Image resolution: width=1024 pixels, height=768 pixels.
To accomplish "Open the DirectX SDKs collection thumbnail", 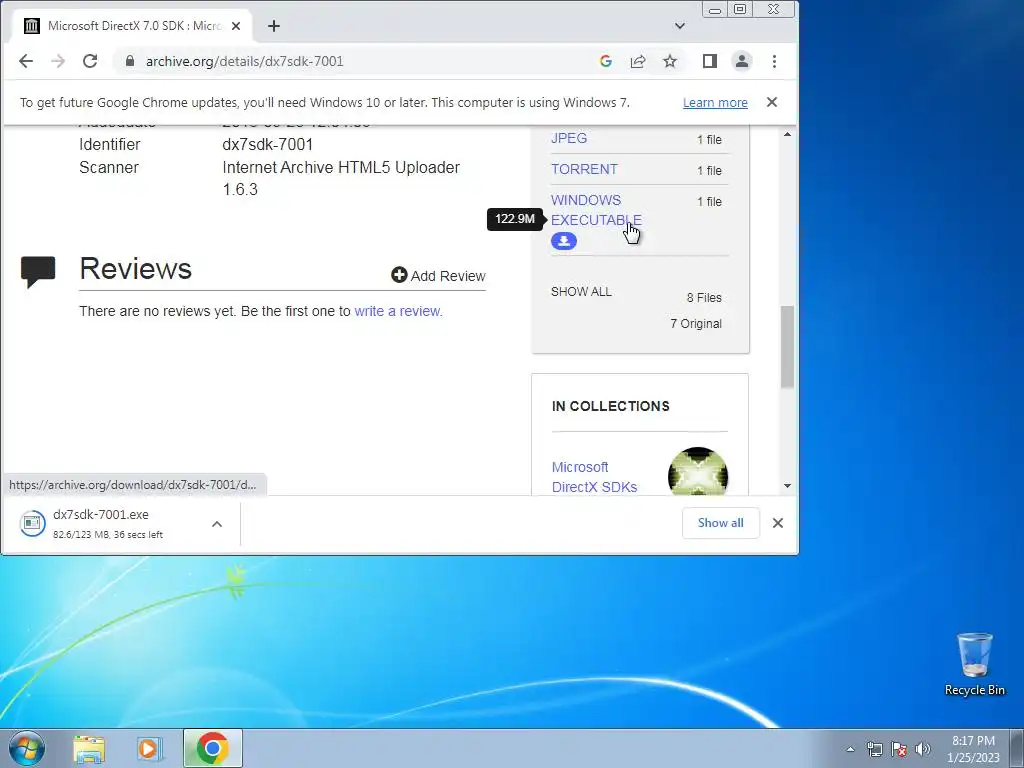I will click(698, 471).
